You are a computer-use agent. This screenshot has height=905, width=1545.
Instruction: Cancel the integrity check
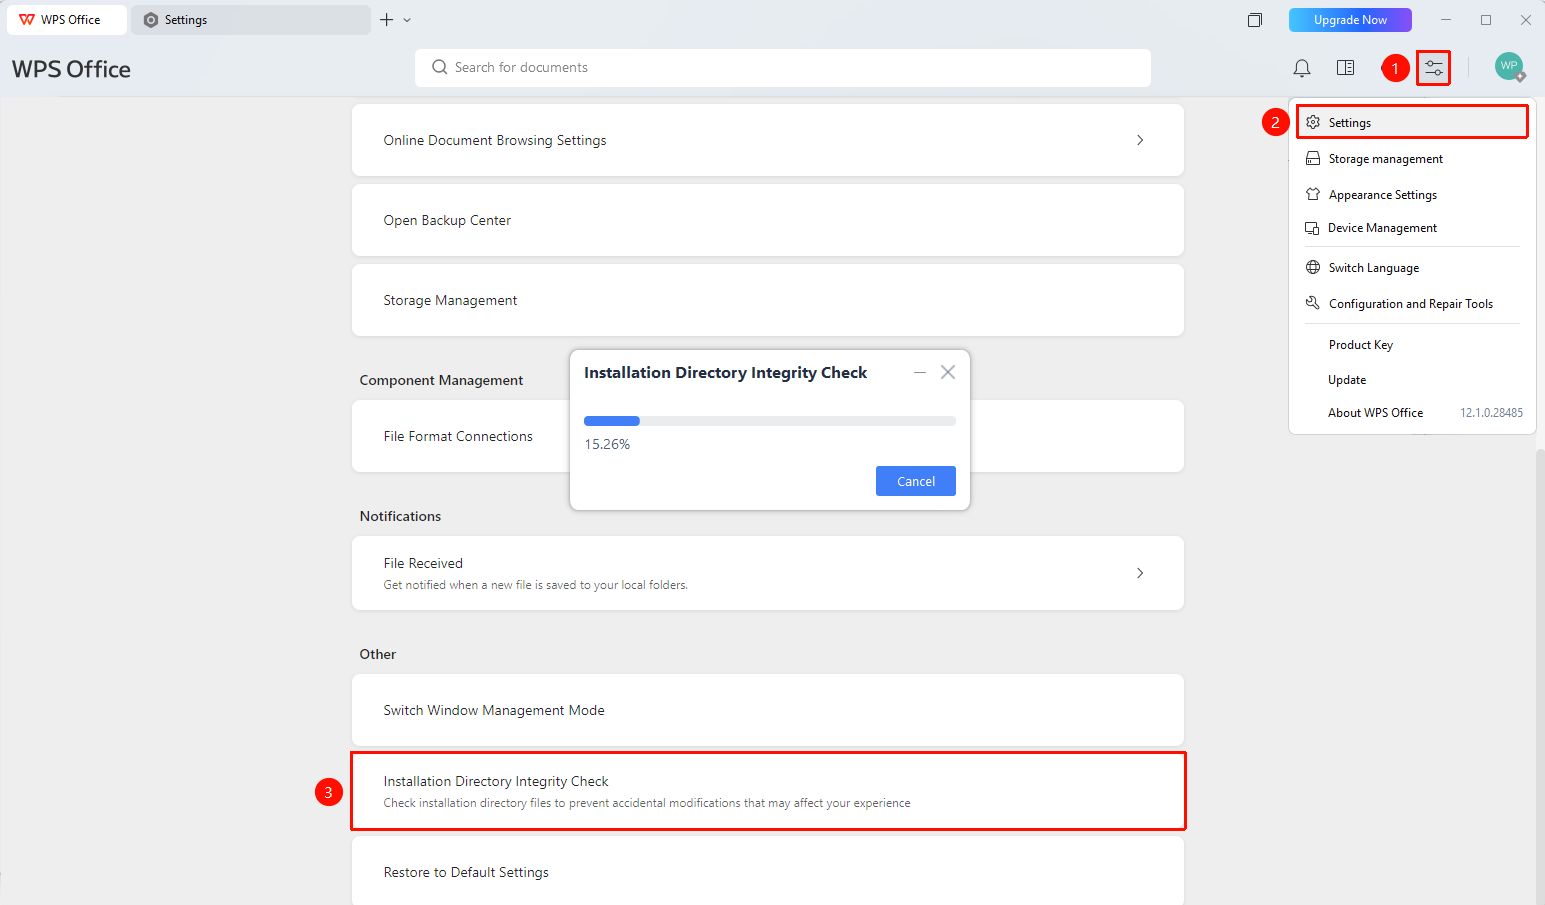coord(916,481)
